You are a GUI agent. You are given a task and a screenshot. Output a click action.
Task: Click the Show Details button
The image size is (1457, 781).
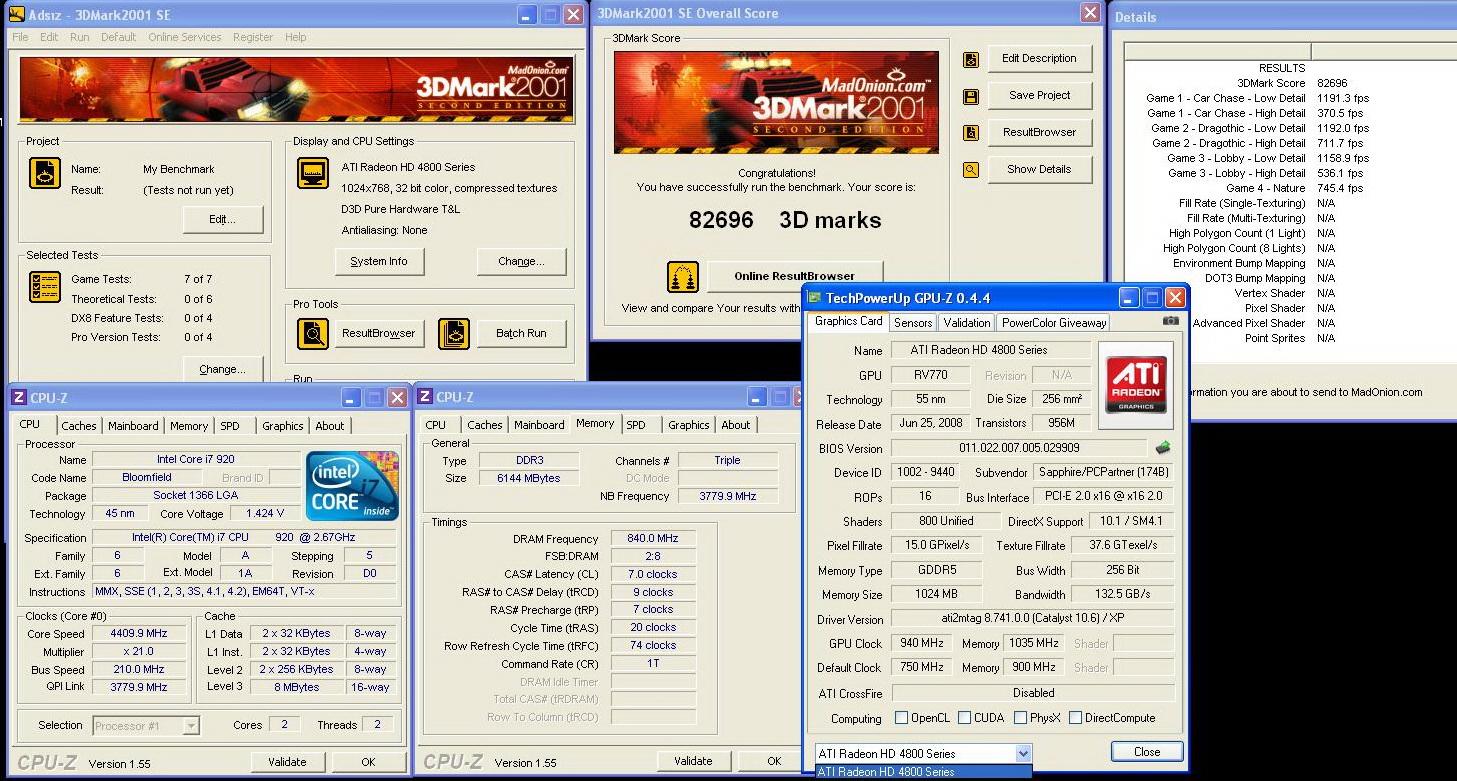pyautogui.click(x=1040, y=170)
